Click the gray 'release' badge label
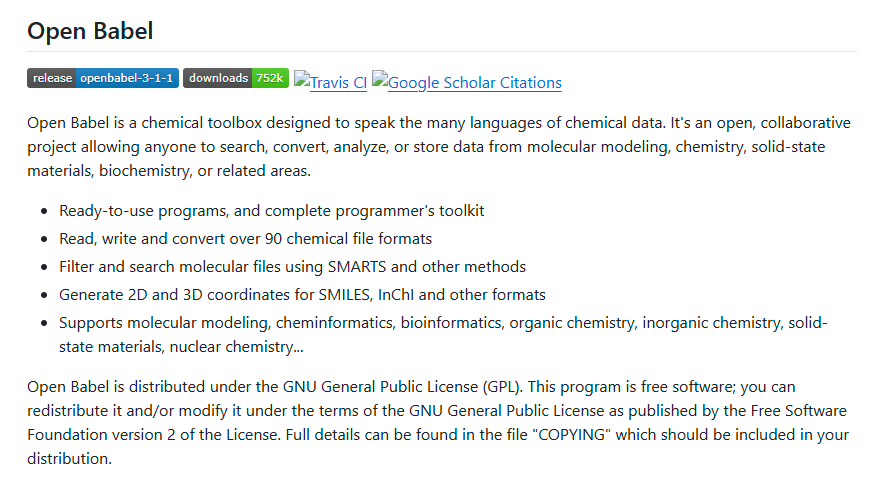 point(52,78)
